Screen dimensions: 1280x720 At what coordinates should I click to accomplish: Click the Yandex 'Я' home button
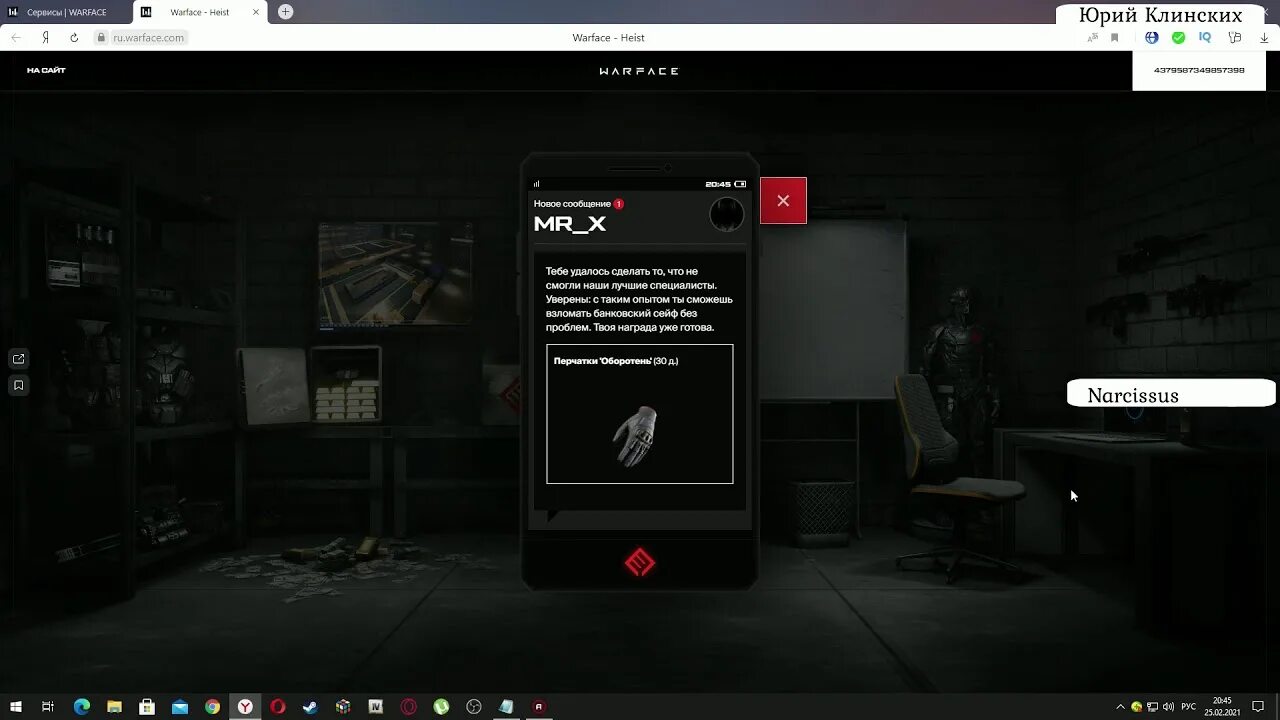click(x=45, y=37)
